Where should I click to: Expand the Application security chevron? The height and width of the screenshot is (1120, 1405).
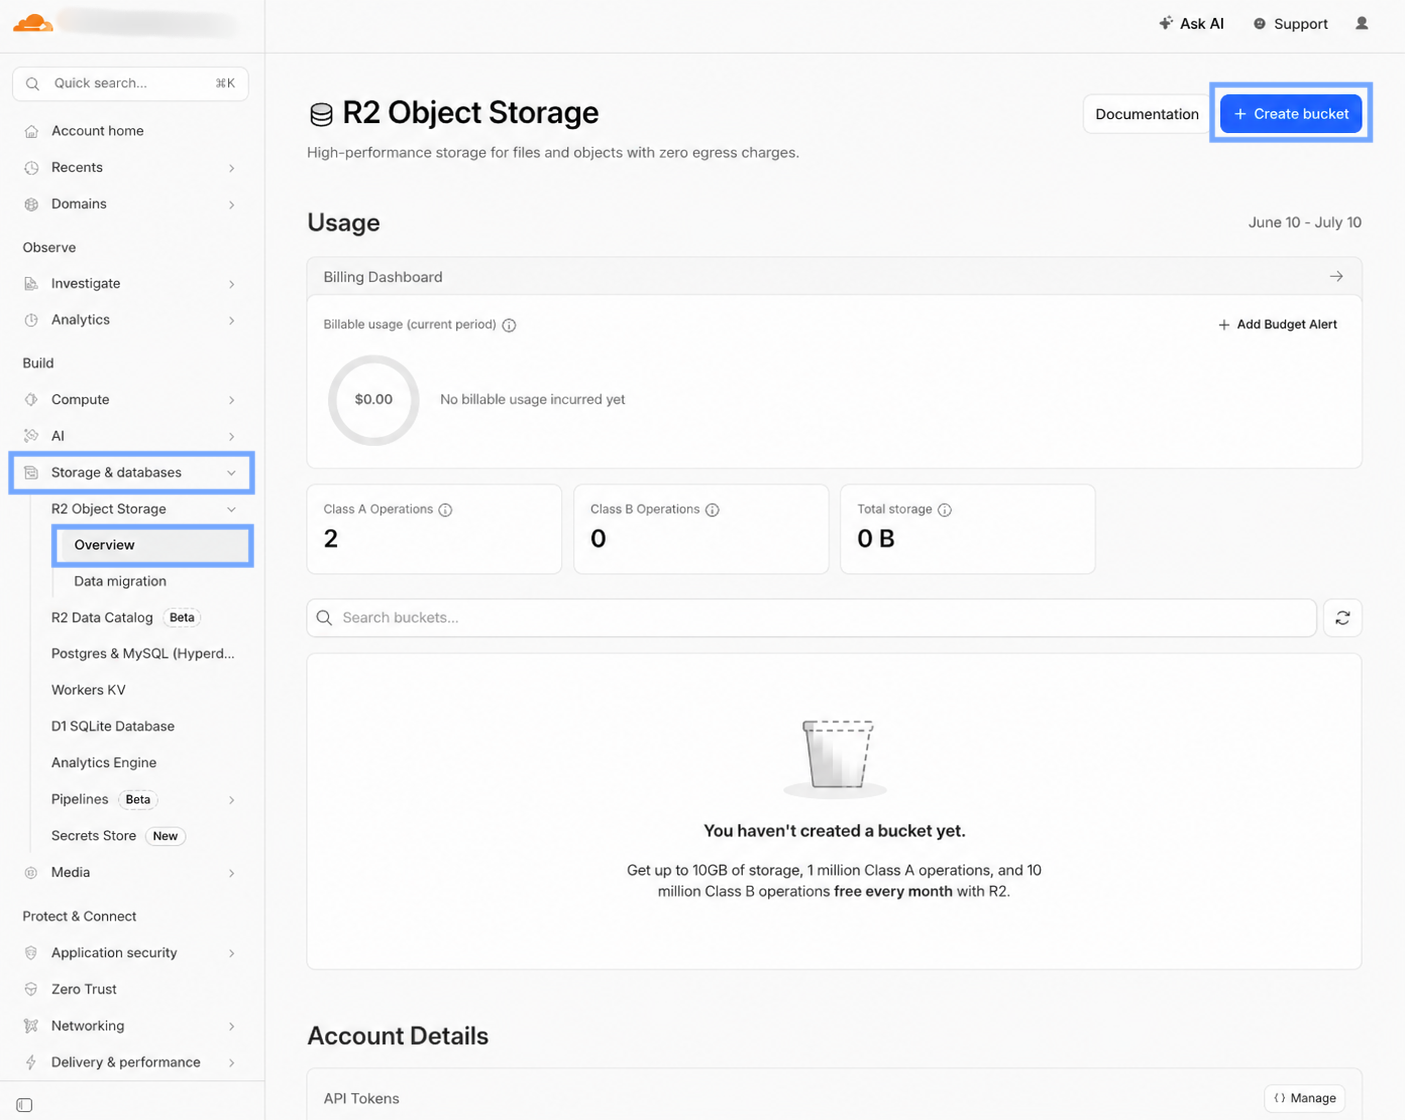point(231,953)
